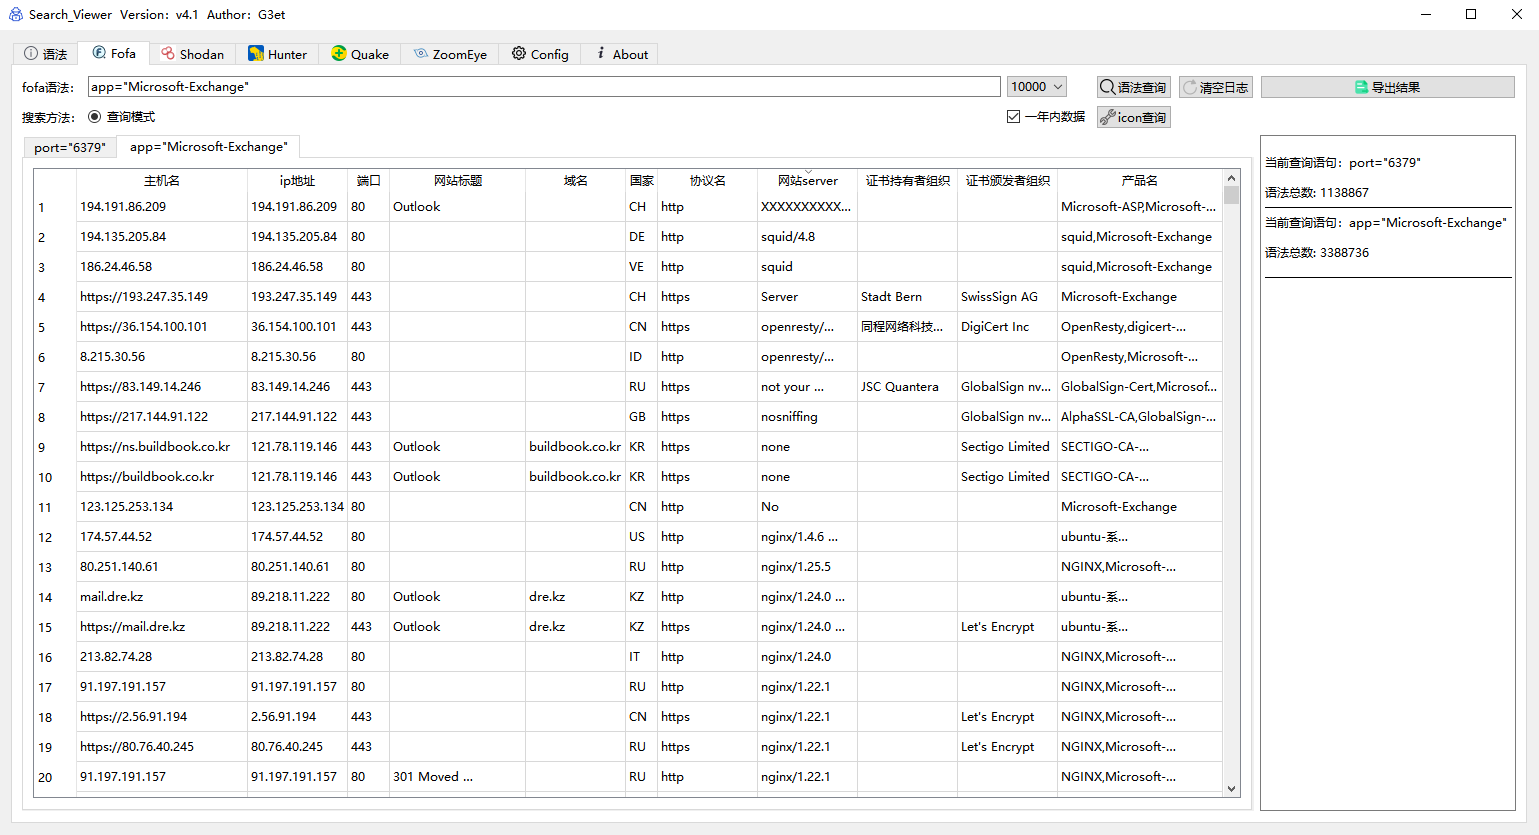Click the table scrollbar down arrow
The image size is (1539, 835).
point(1231,789)
